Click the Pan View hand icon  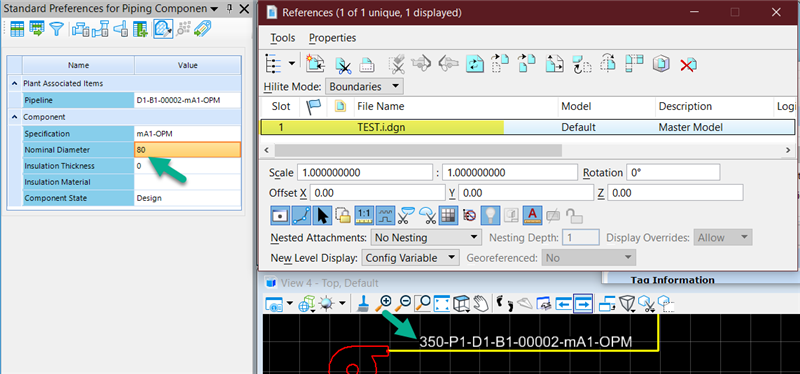(x=480, y=304)
